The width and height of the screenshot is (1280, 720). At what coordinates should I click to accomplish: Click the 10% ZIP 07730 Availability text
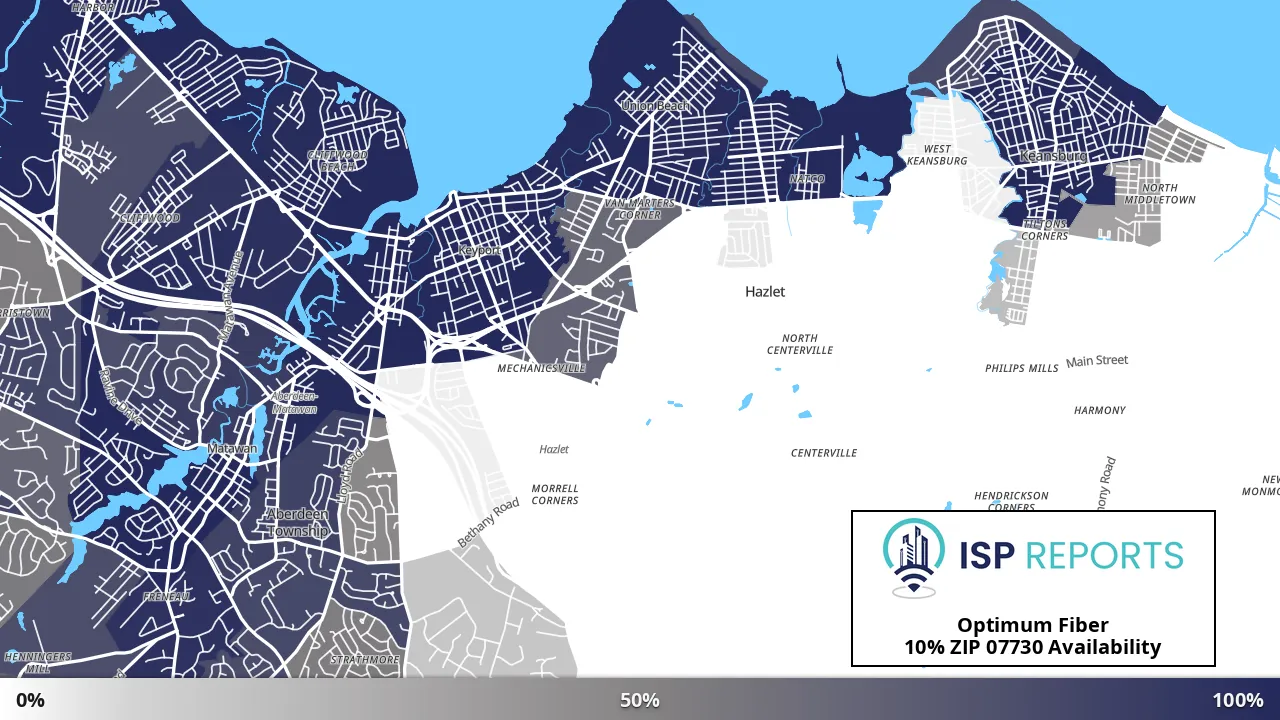click(1033, 647)
